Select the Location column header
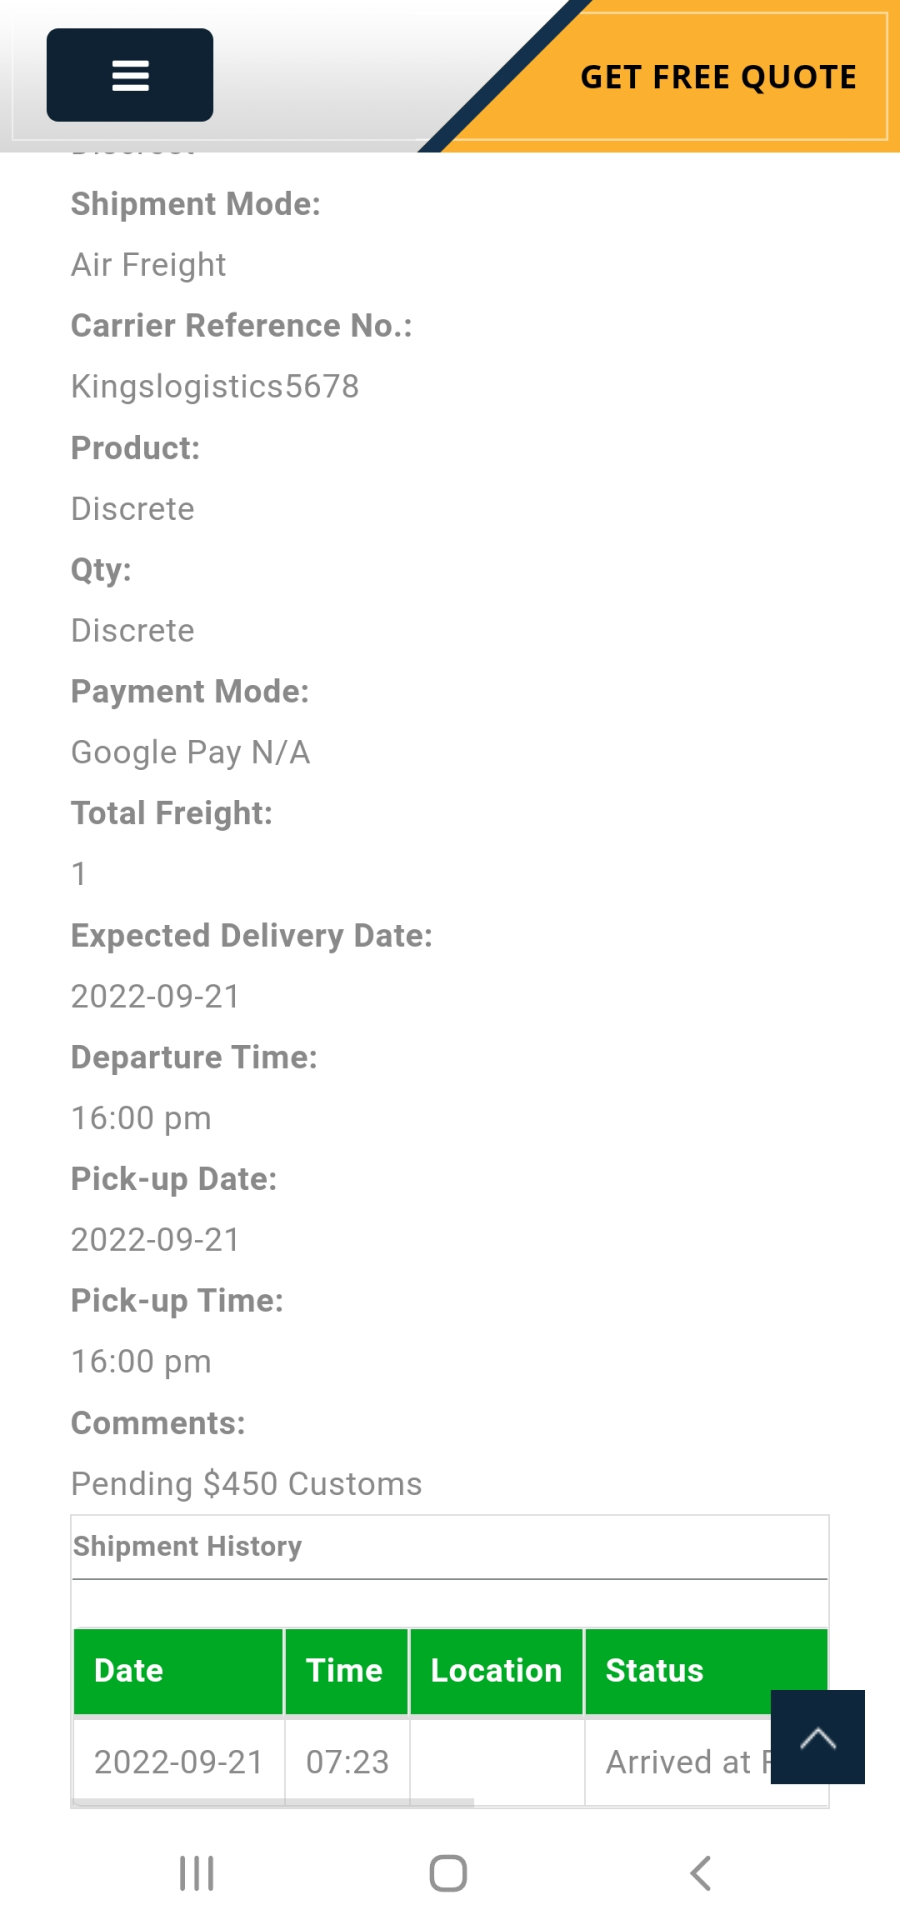Screen dimensions: 900x1930 pos(497,1671)
